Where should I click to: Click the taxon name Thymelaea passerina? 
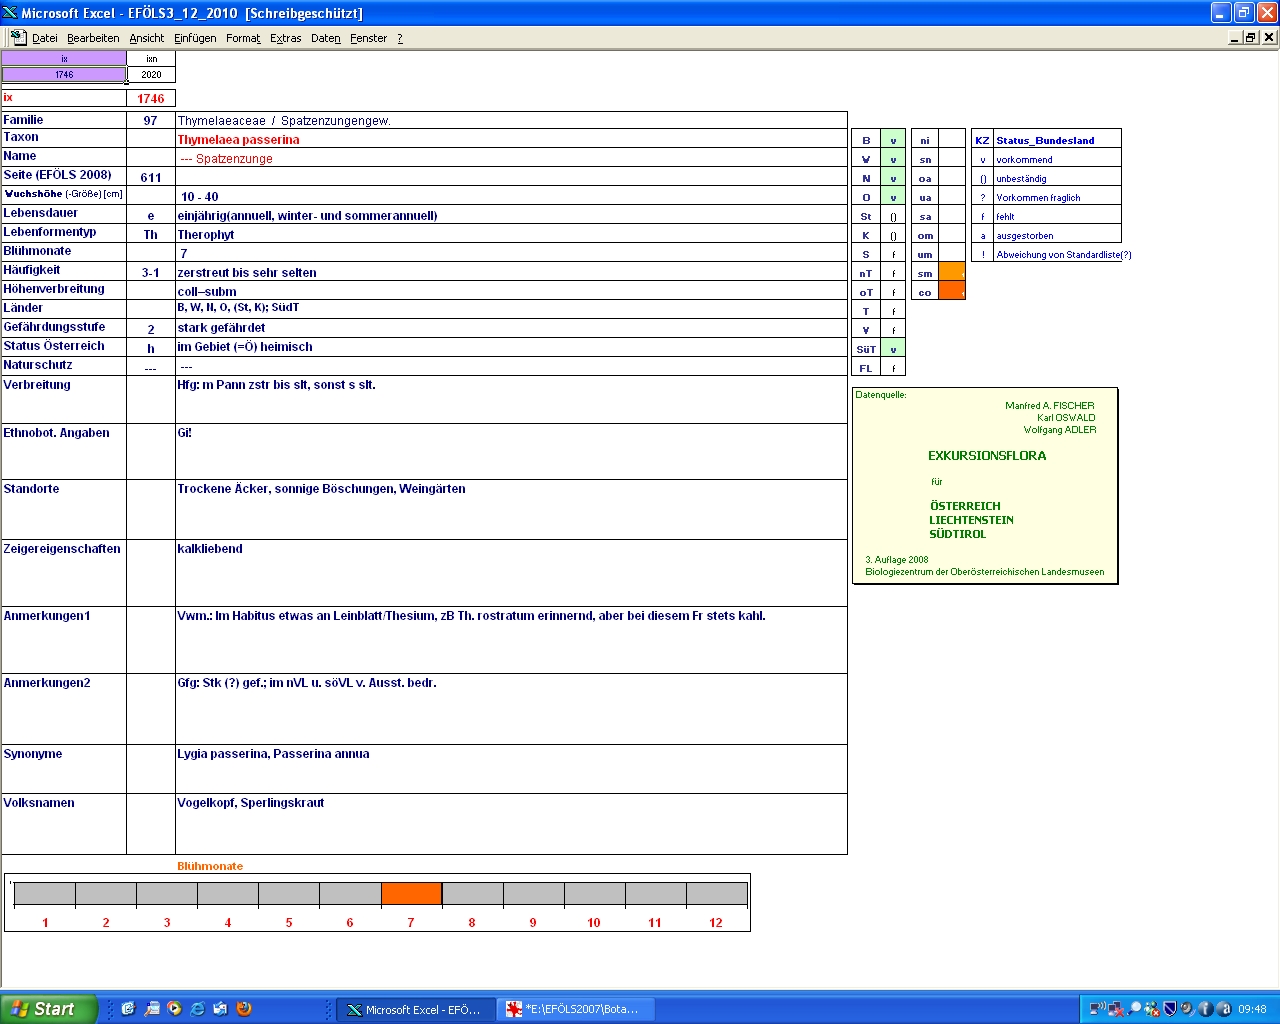coord(239,140)
